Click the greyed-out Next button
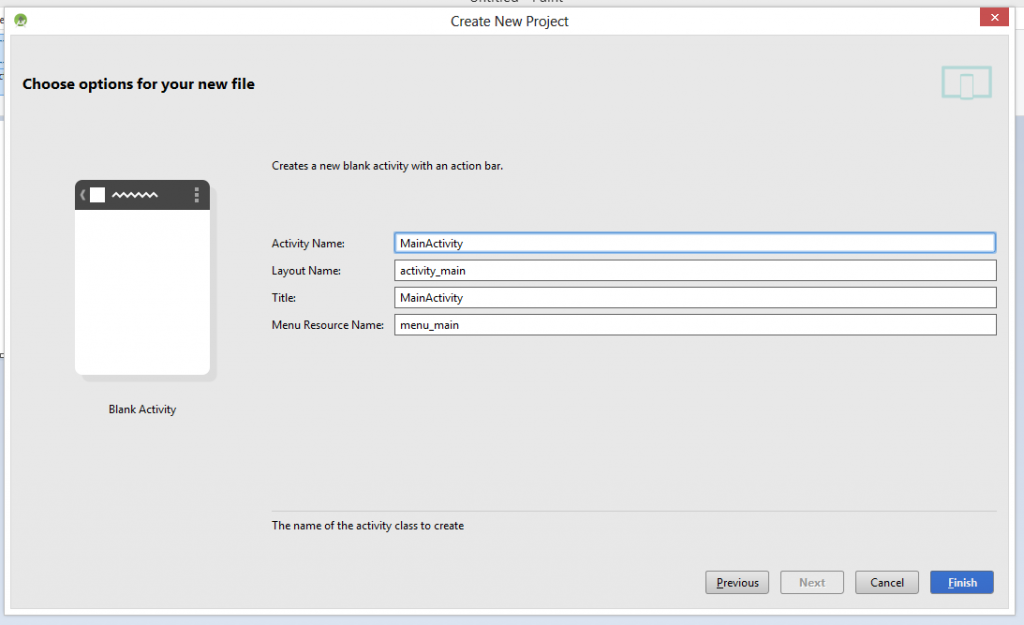This screenshot has width=1024, height=625. click(x=812, y=583)
